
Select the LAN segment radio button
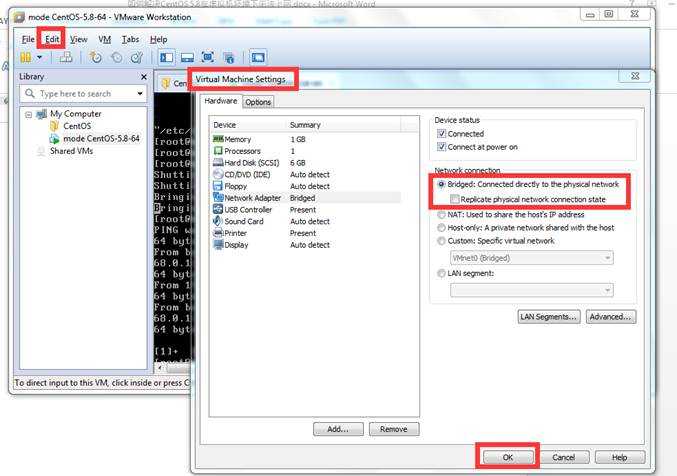coord(441,273)
